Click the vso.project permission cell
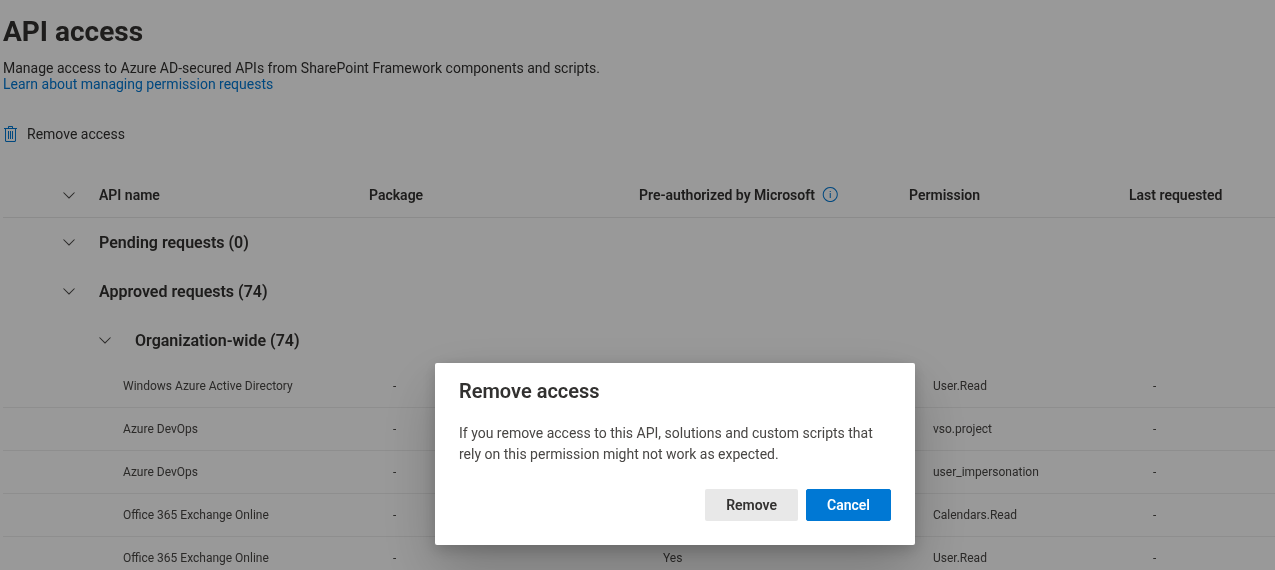The height and width of the screenshot is (570, 1275). coord(962,428)
